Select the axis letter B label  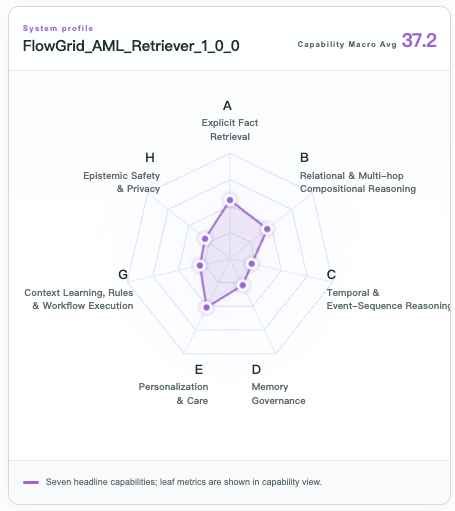pos(304,157)
